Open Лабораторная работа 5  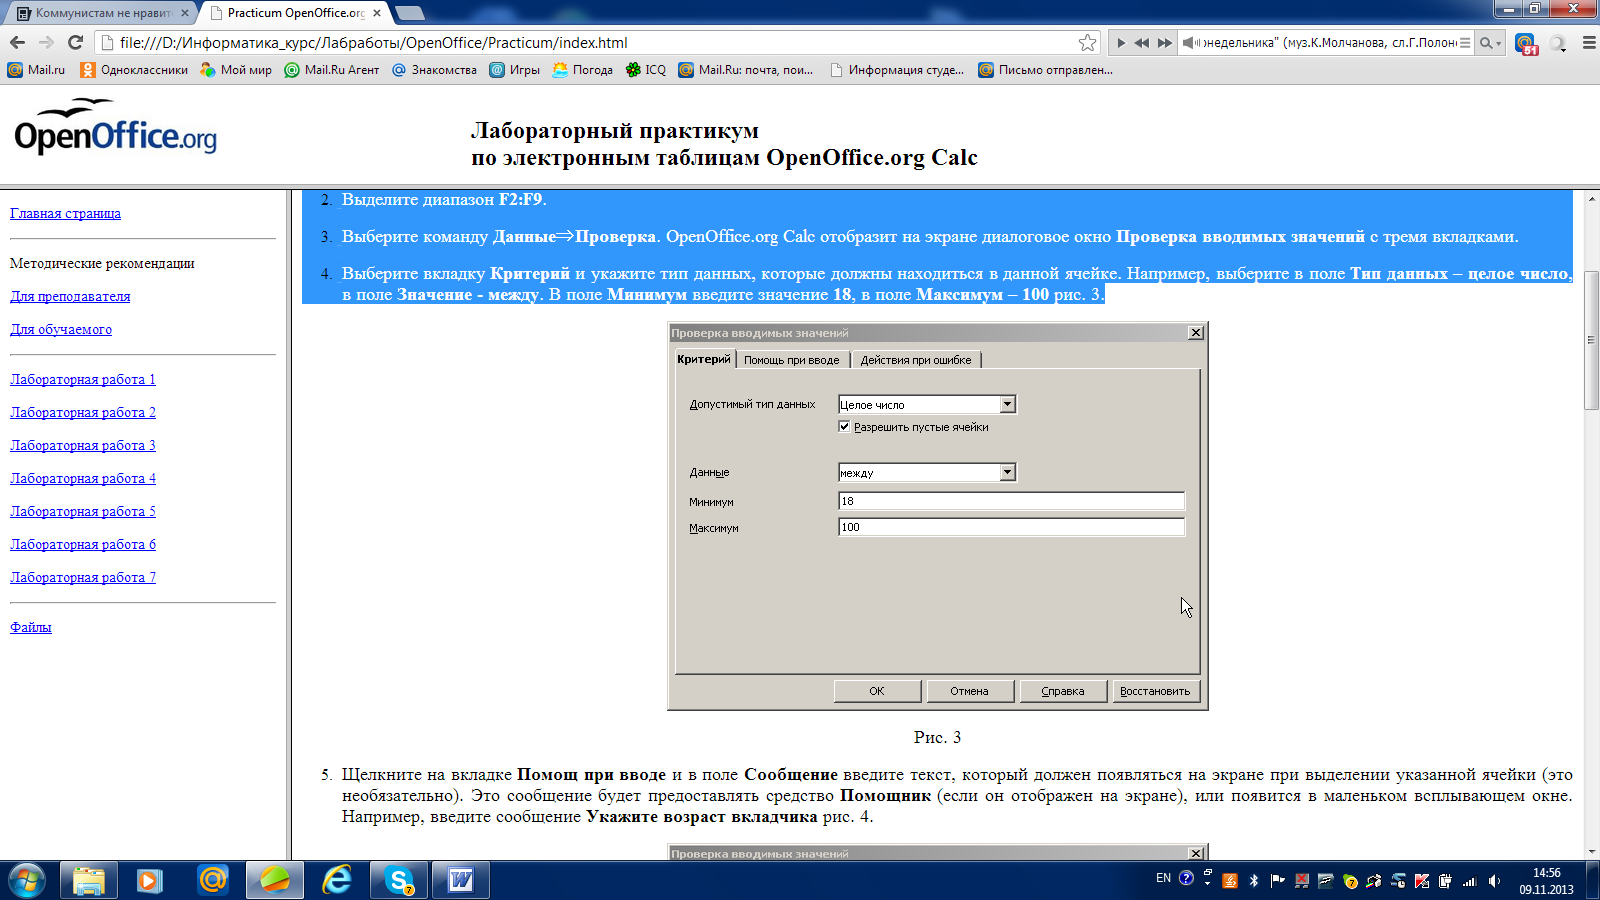point(83,511)
